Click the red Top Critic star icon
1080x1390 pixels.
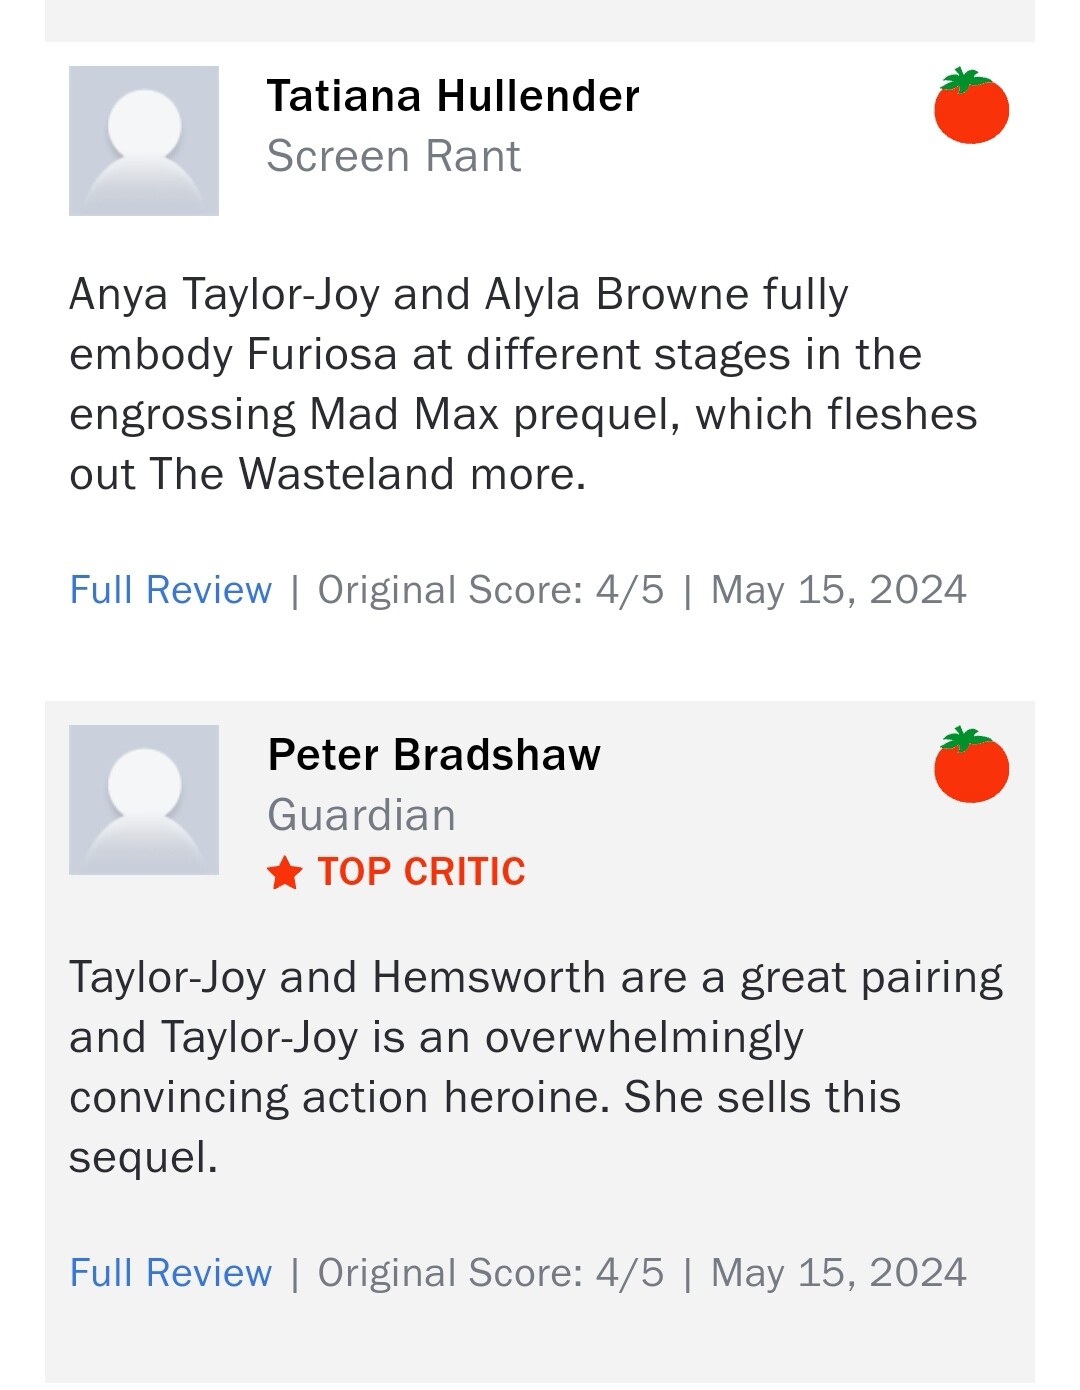coord(284,872)
